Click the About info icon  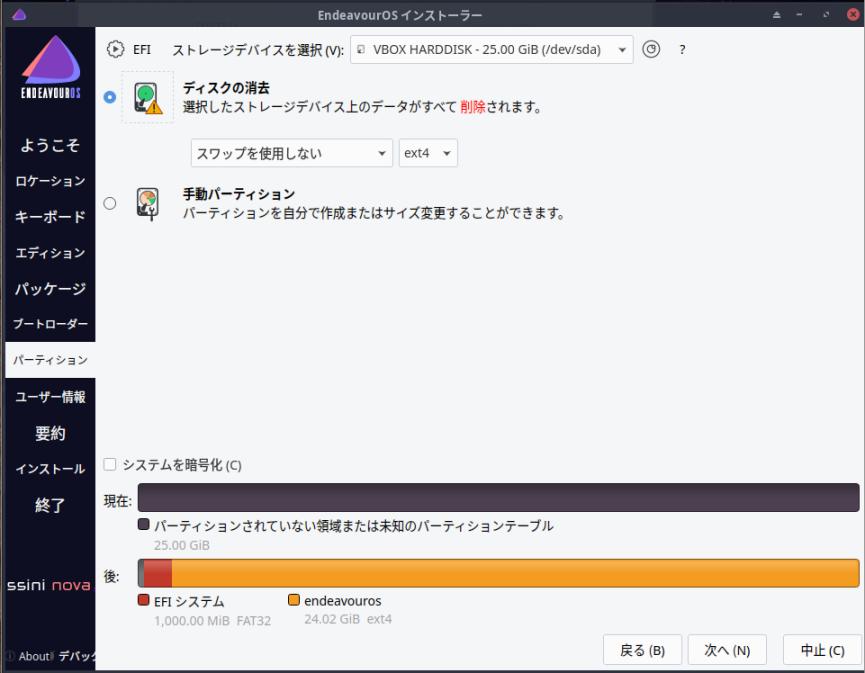tap(10, 656)
